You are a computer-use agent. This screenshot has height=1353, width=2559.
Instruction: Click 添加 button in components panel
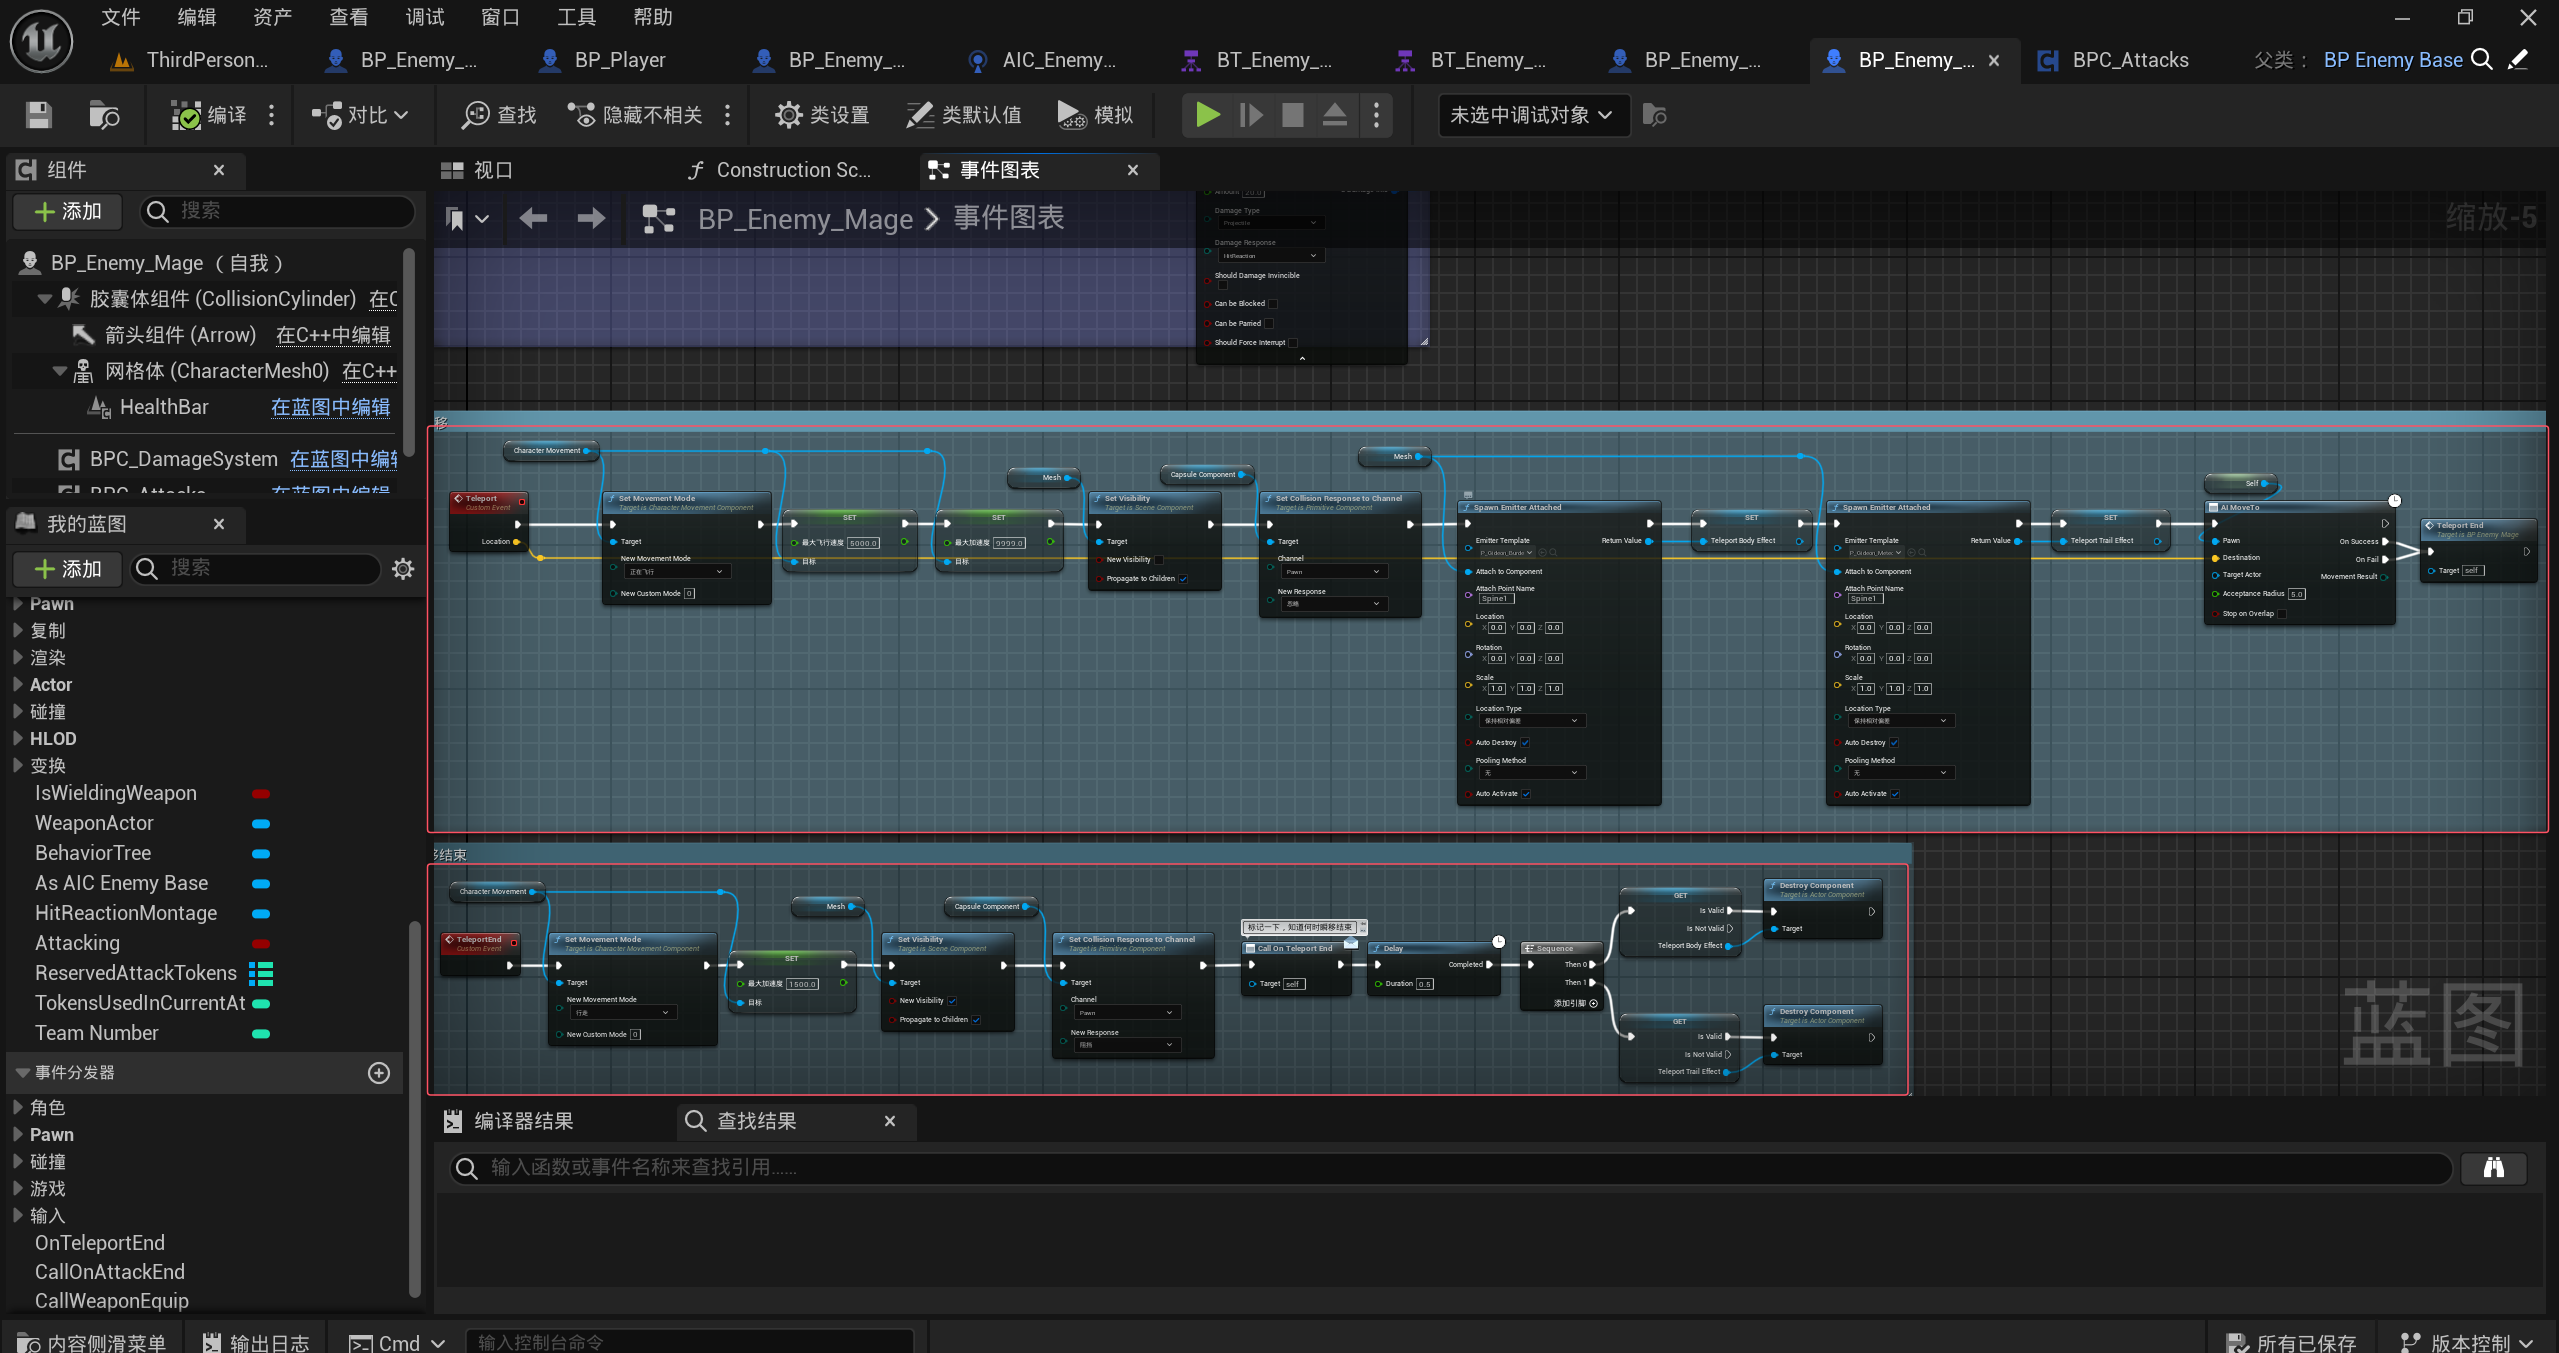[68, 211]
